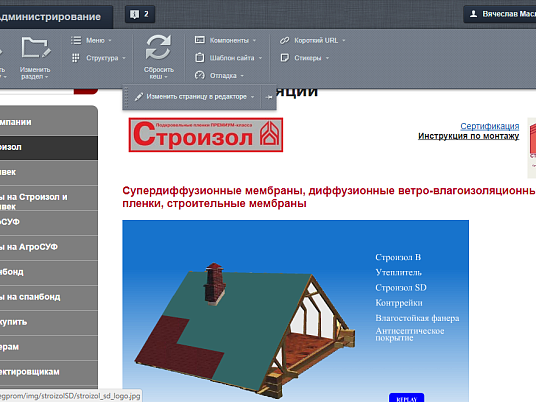536x402 pixels.
Task: Select the компании sidebar menu item
Action: coord(49,122)
